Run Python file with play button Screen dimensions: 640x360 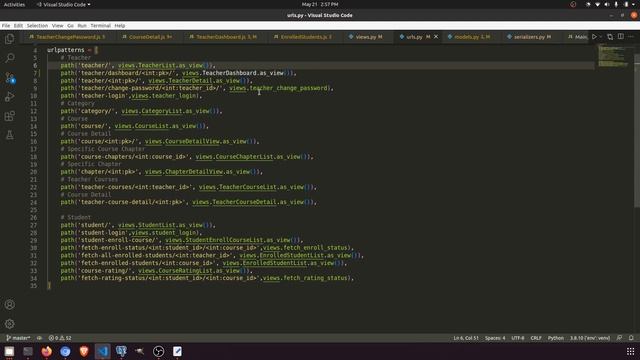click(x=594, y=37)
